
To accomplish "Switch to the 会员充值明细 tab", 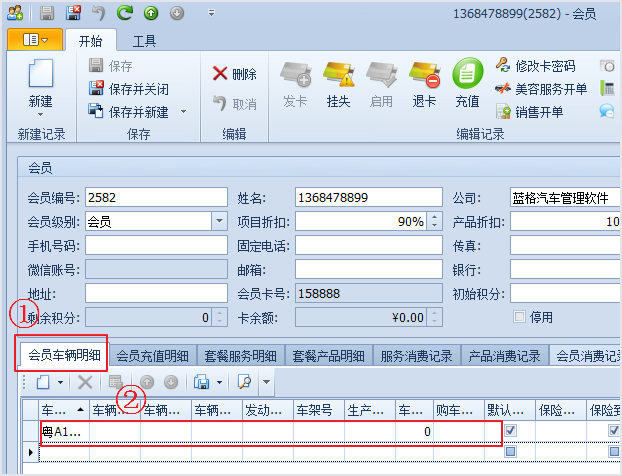I will click(x=155, y=355).
